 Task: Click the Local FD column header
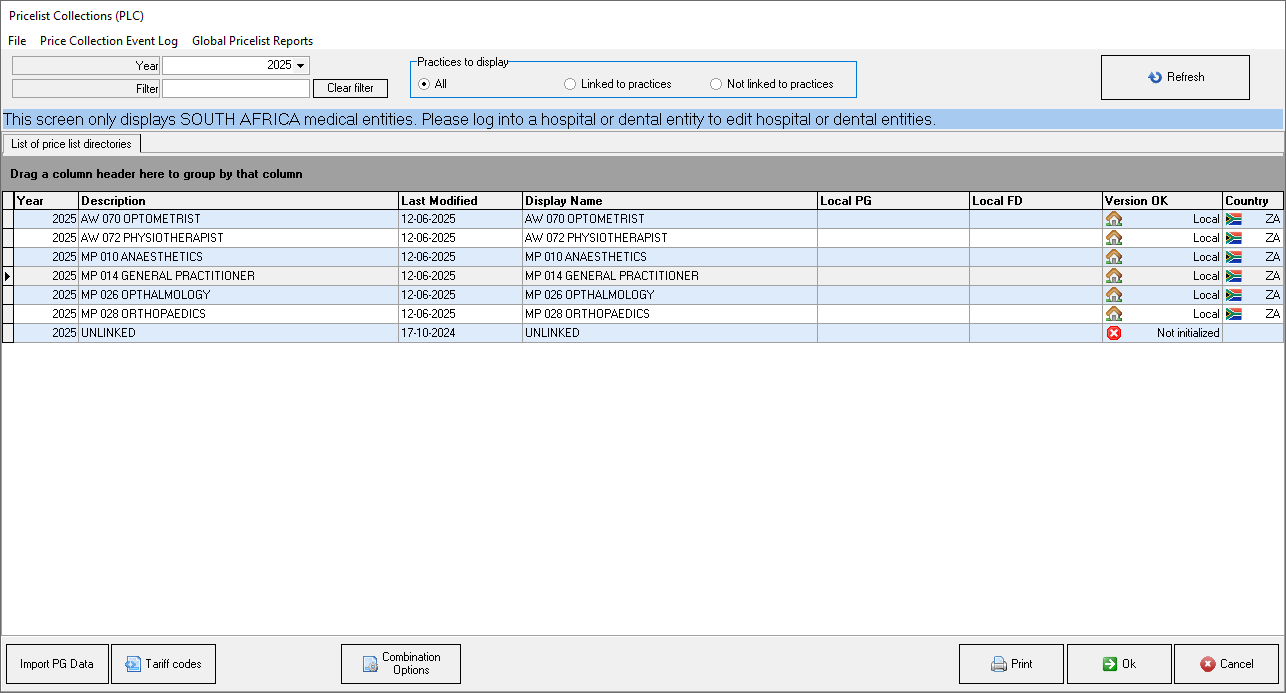pyautogui.click(x=1036, y=201)
